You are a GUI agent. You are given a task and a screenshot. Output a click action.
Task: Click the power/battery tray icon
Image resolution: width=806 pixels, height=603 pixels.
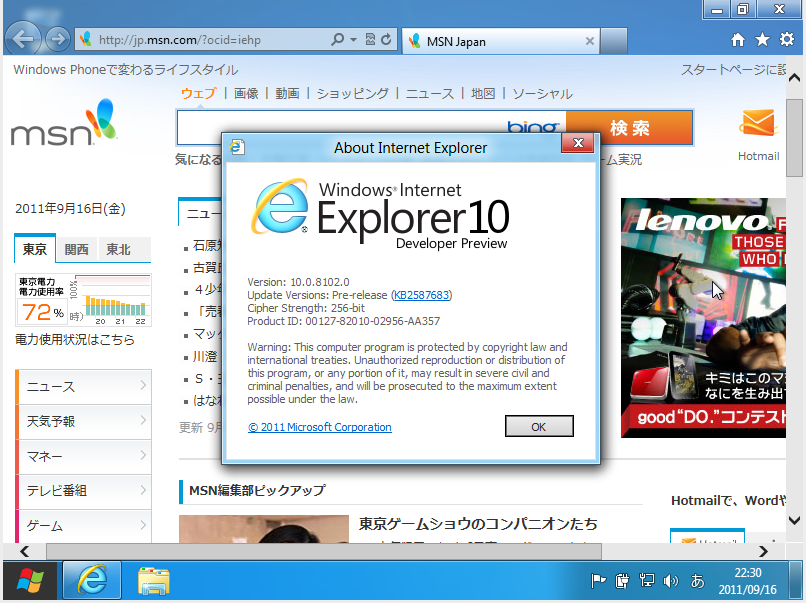tap(622, 581)
